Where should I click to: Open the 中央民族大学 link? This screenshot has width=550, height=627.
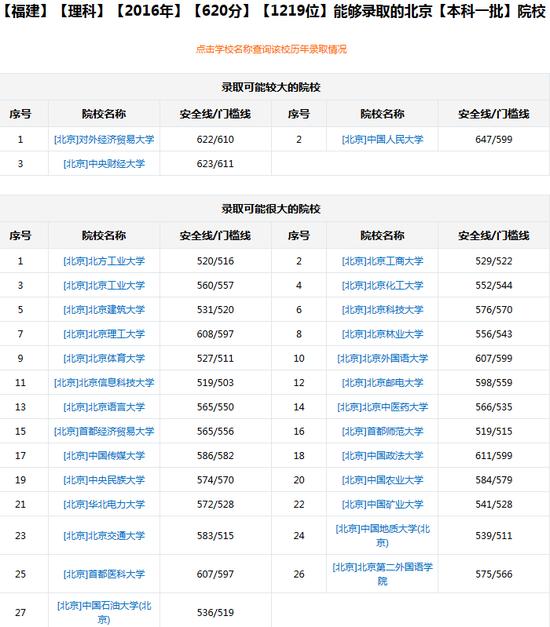click(104, 480)
